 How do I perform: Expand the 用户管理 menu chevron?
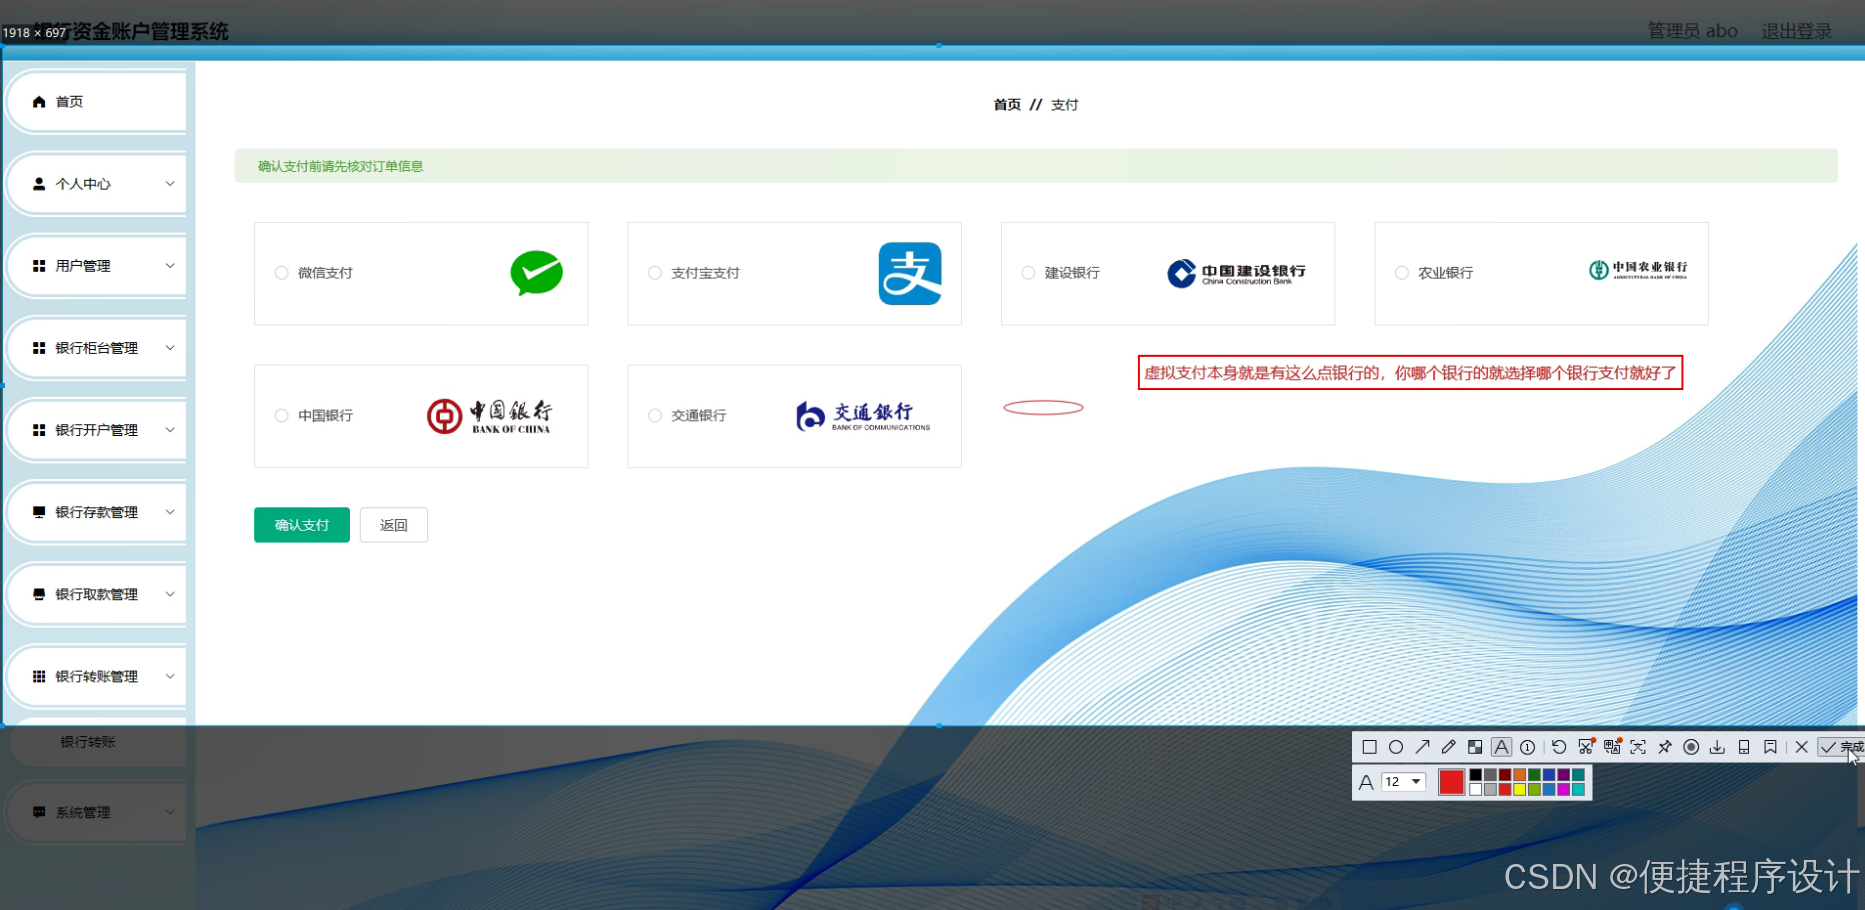pos(170,266)
